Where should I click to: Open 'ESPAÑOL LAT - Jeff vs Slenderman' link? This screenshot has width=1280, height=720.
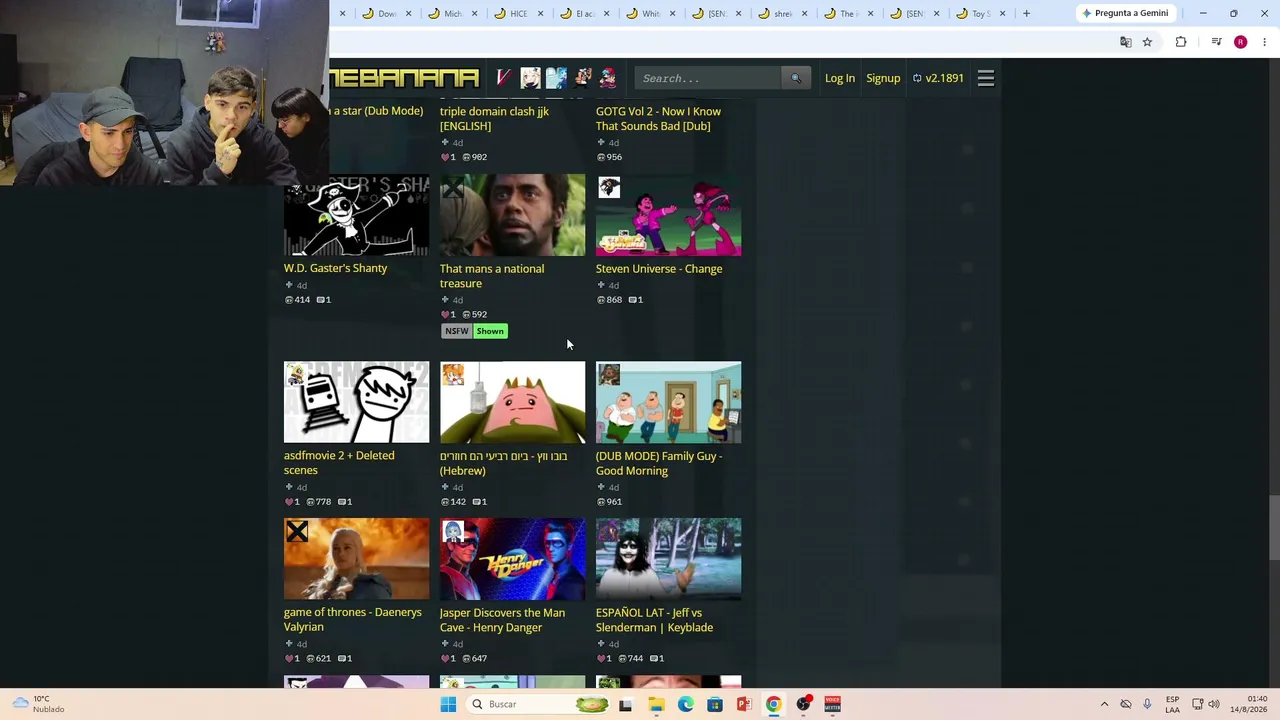coord(654,620)
